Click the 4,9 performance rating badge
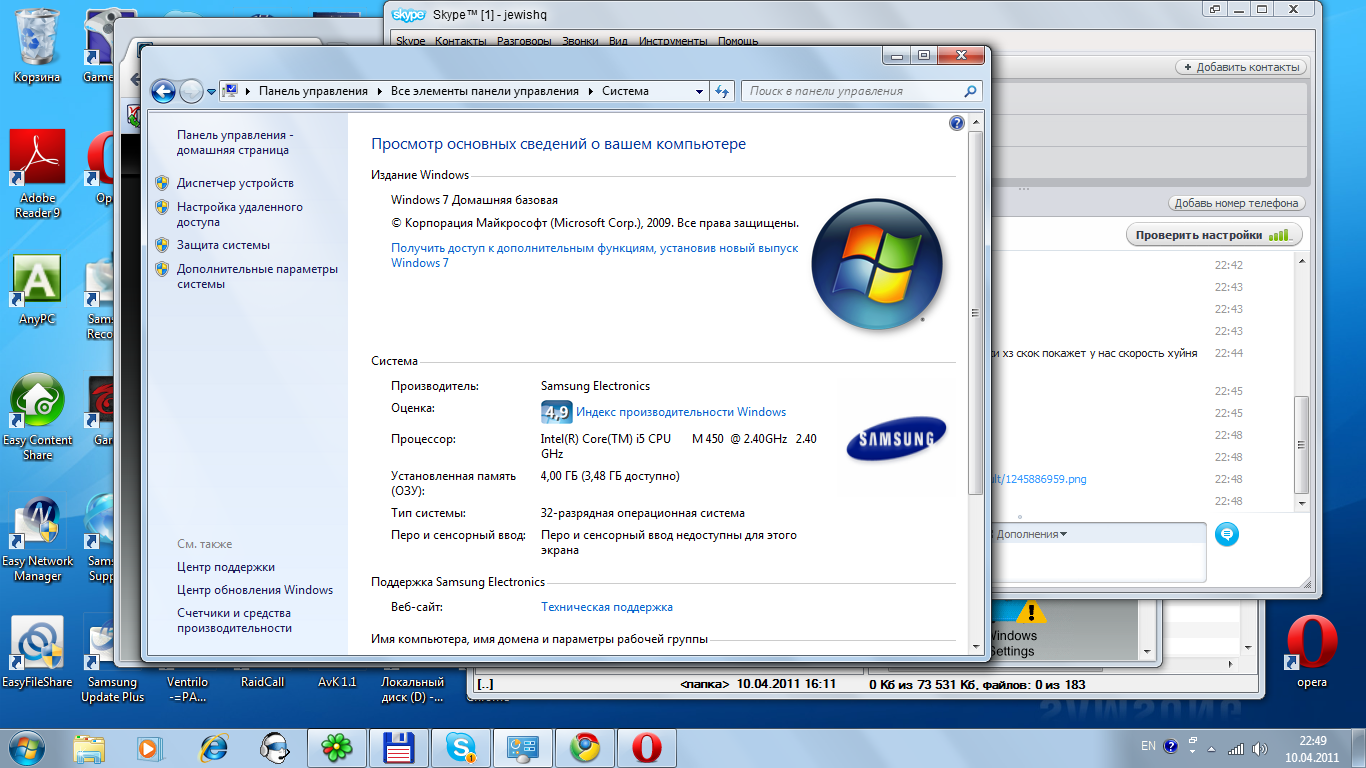Image resolution: width=1366 pixels, height=768 pixels. point(556,412)
